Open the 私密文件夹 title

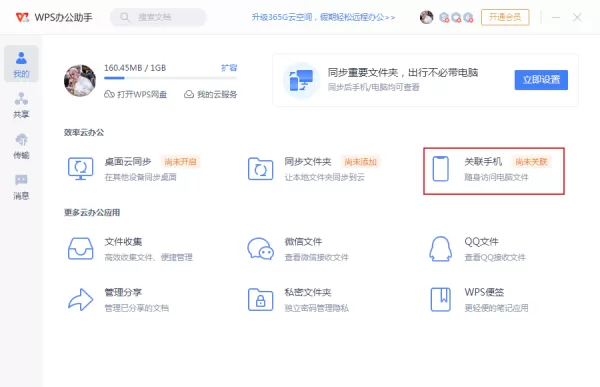pos(308,292)
